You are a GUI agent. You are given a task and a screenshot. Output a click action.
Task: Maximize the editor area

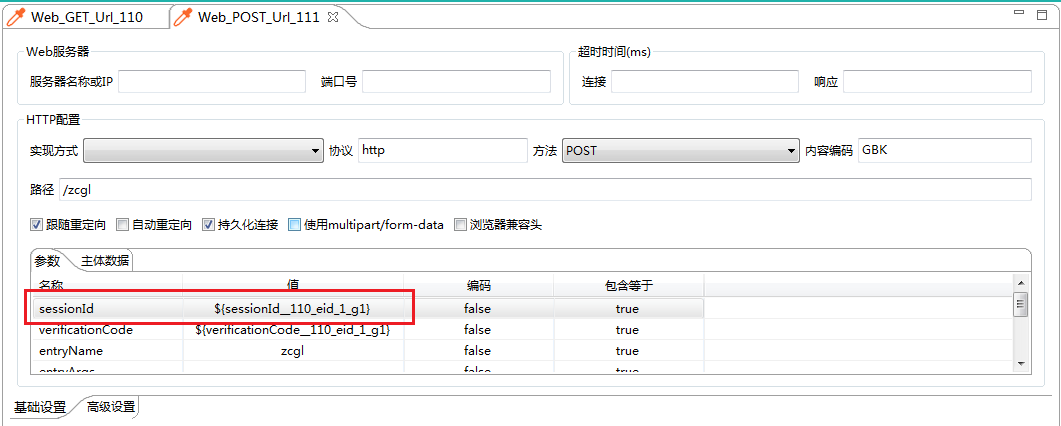tap(1042, 14)
